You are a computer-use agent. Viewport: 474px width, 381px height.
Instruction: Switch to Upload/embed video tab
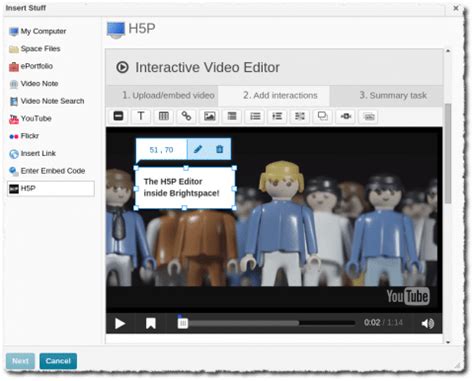[162, 96]
